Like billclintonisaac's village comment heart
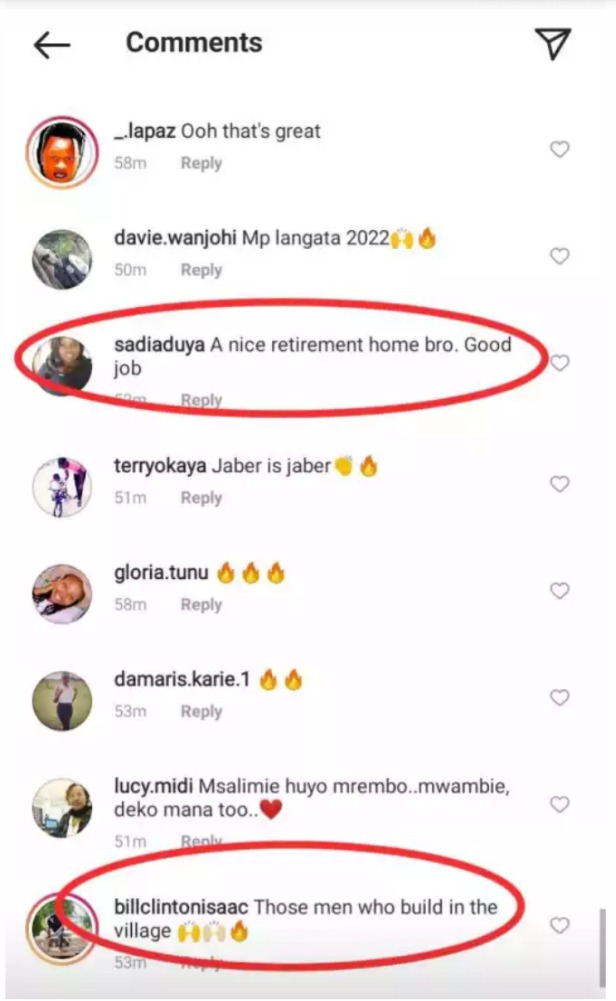The width and height of the screenshot is (616, 1001). [559, 925]
